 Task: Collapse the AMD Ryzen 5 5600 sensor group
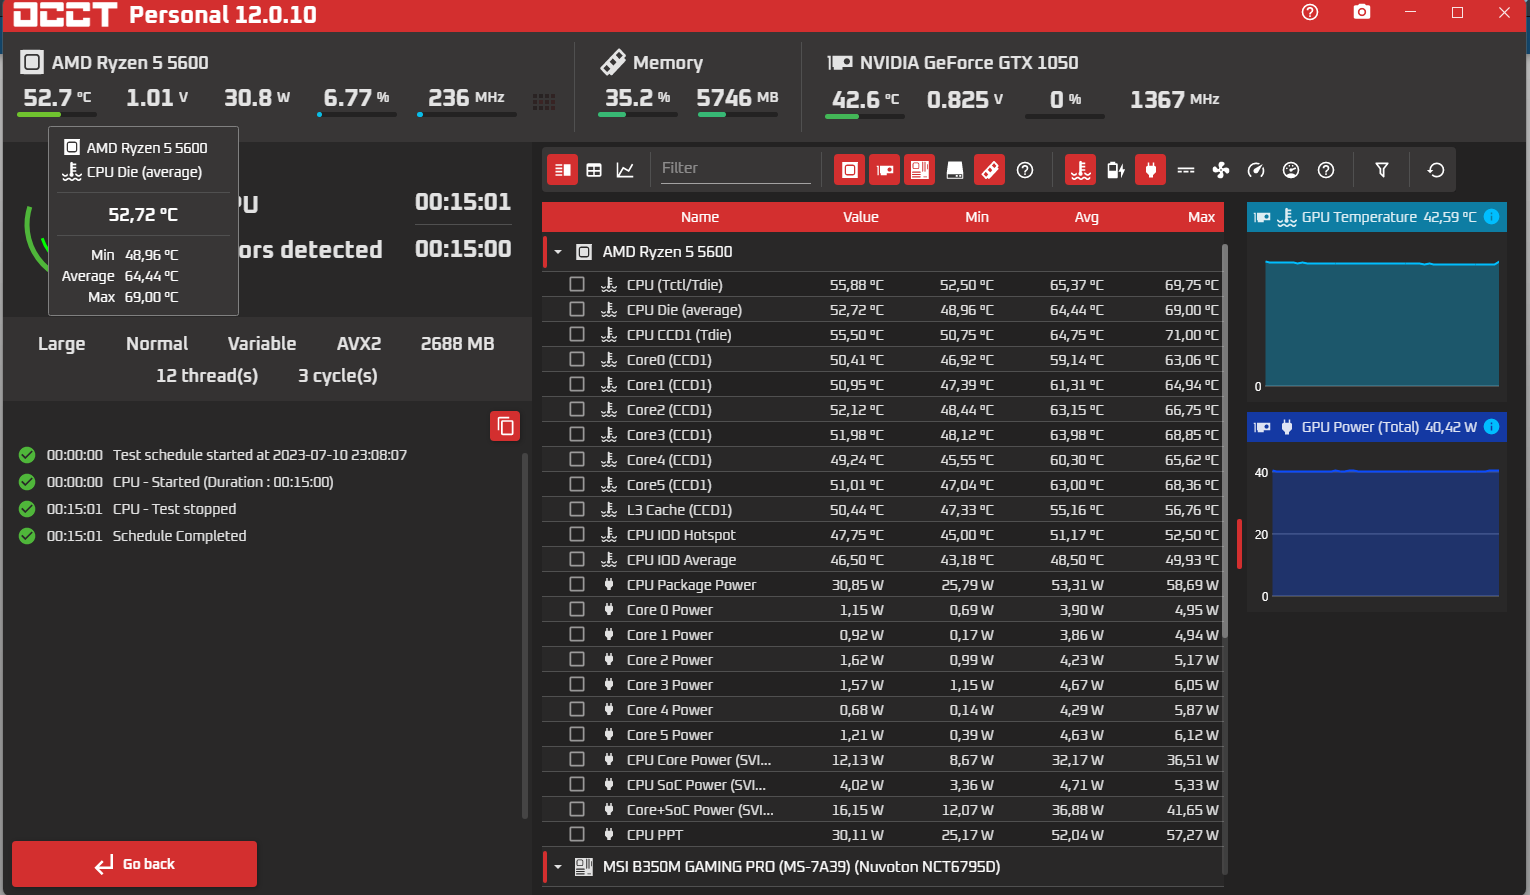[x=558, y=252]
